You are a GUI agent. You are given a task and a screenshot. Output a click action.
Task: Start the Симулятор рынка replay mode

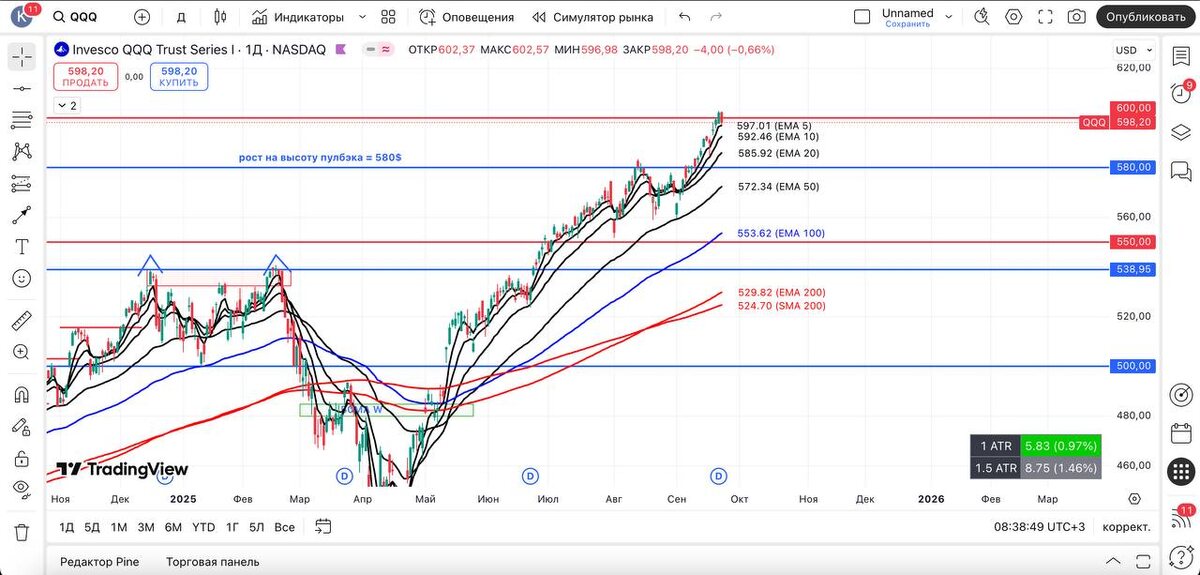[592, 17]
